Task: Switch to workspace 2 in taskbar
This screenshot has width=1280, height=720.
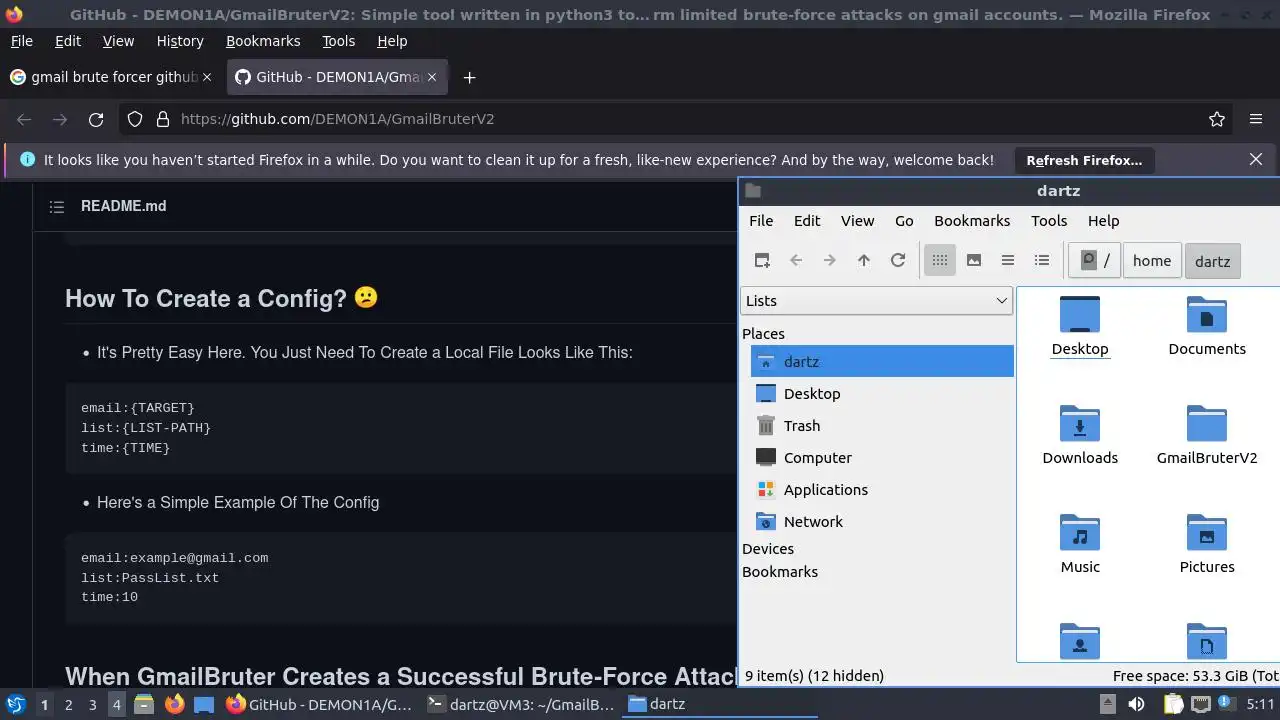Action: pyautogui.click(x=68, y=704)
